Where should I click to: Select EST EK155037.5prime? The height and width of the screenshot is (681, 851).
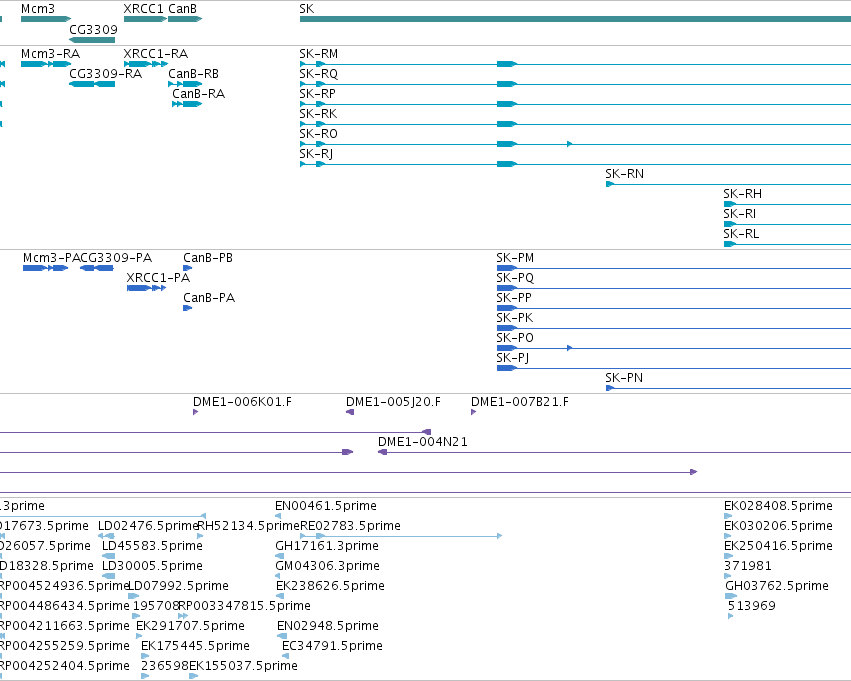[193, 677]
